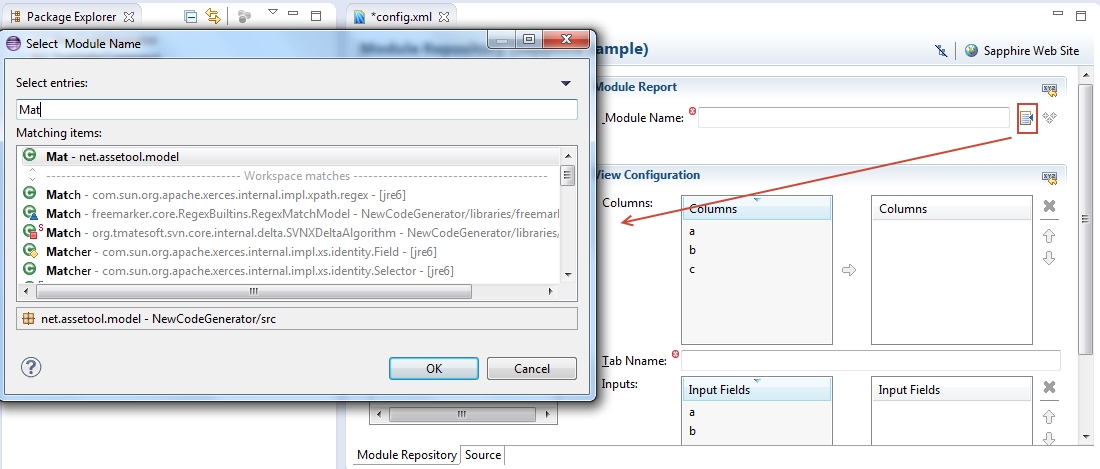
Task: Click the xyz icon in View Configuration section
Action: (1049, 178)
